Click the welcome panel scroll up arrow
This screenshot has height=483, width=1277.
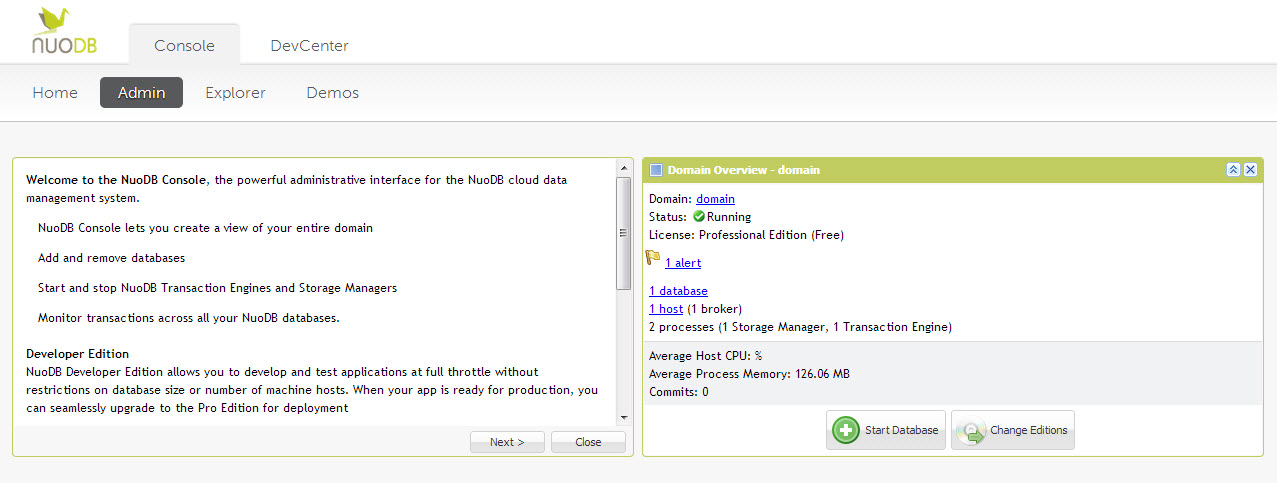point(624,167)
